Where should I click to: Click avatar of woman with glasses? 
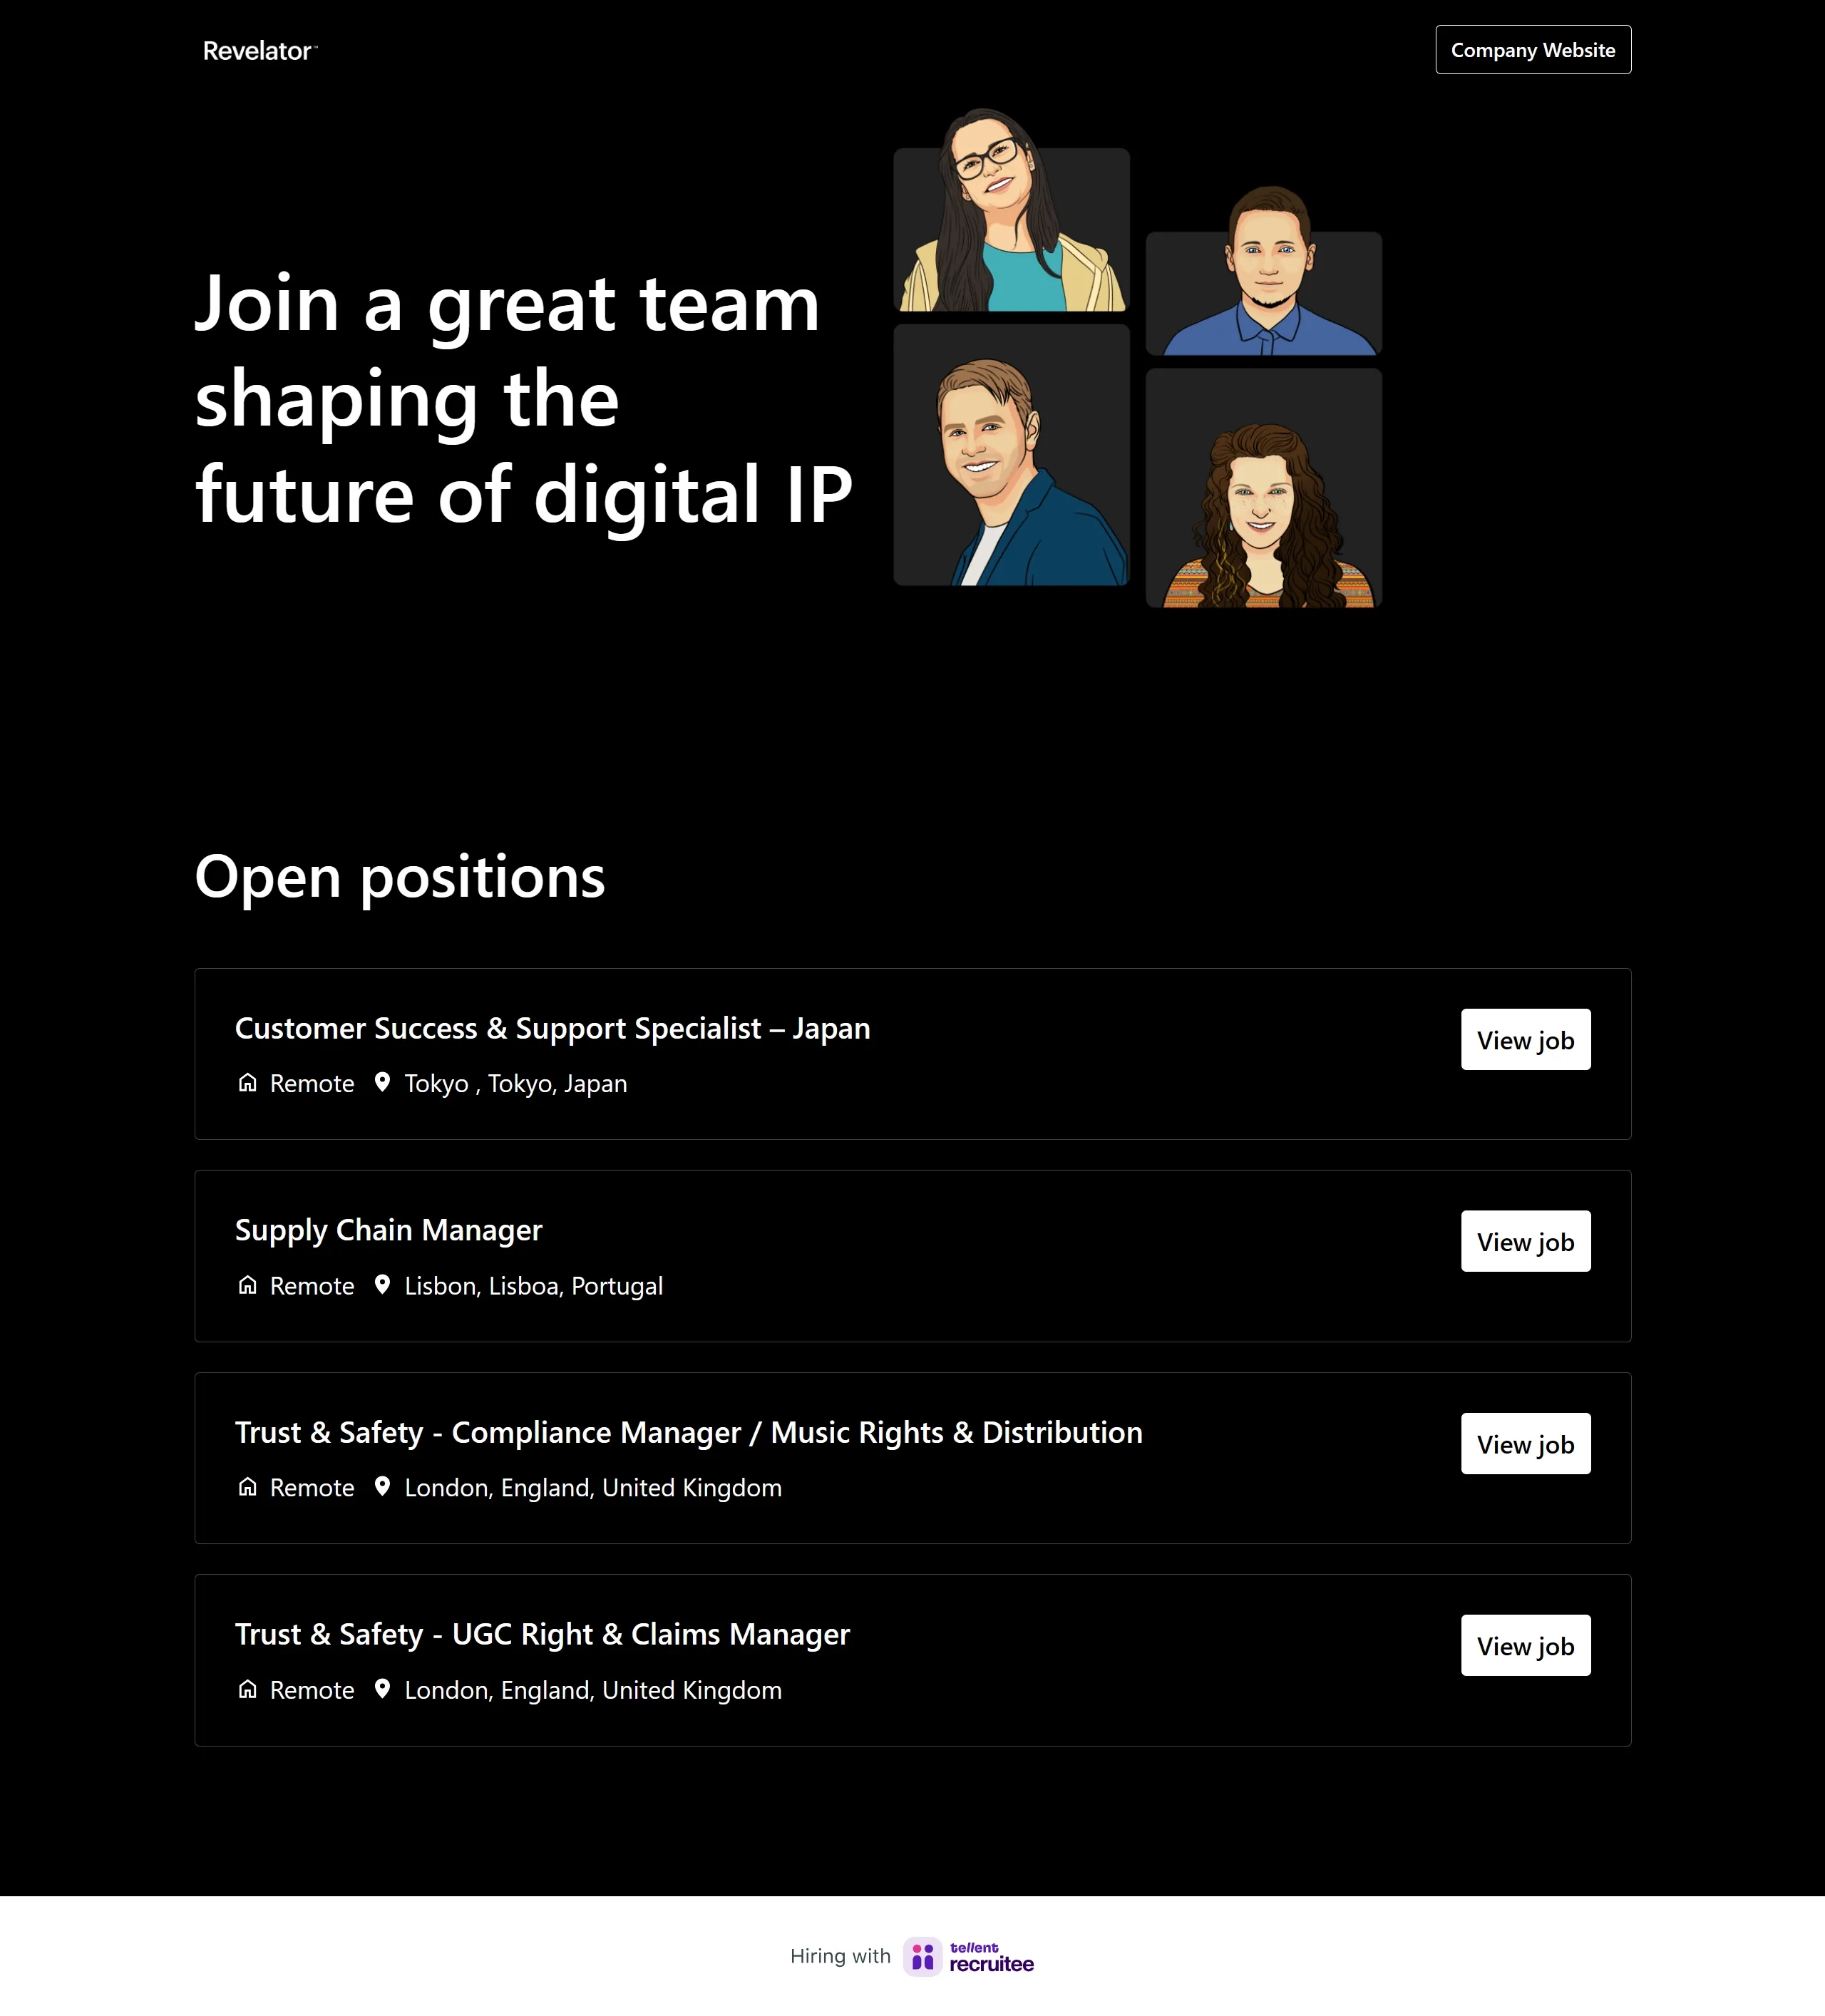tap(1010, 220)
